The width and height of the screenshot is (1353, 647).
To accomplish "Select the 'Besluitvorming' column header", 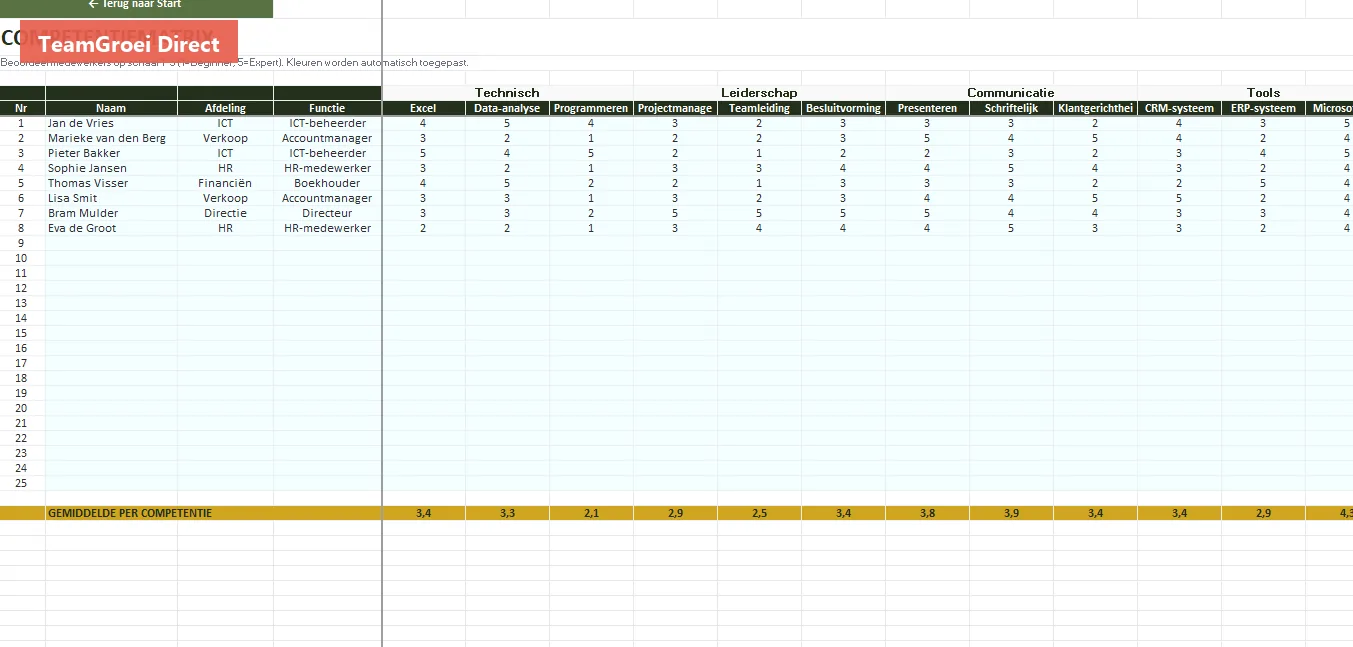I will click(843, 108).
